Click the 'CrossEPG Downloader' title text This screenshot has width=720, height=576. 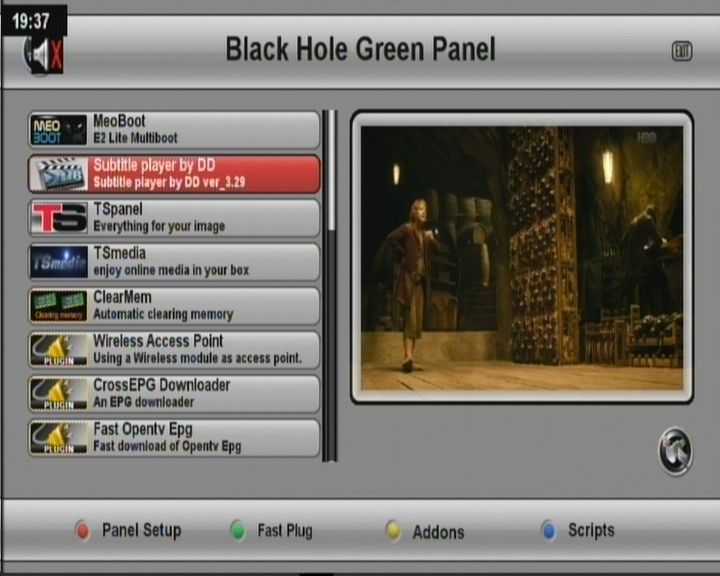coord(162,385)
